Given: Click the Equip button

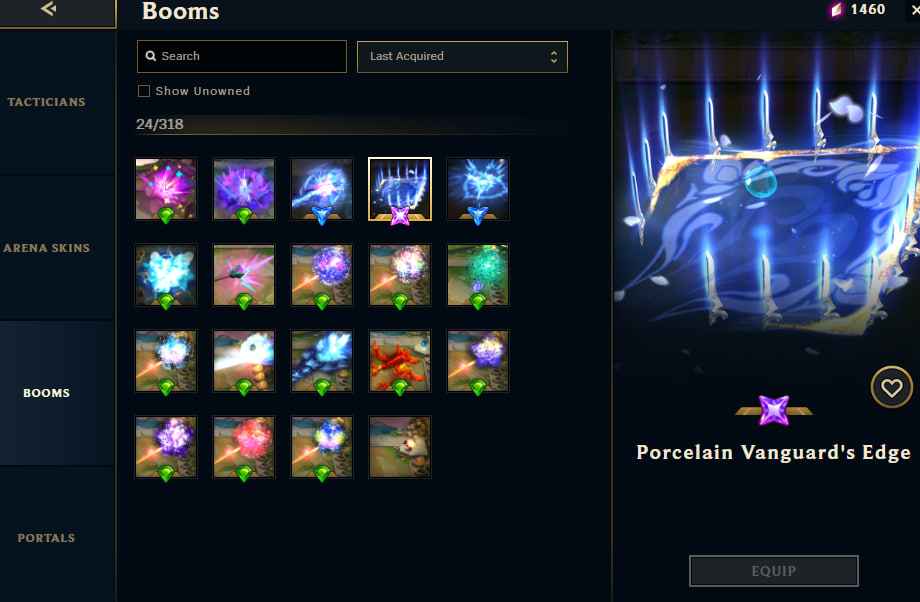Looking at the screenshot, I should tap(773, 571).
